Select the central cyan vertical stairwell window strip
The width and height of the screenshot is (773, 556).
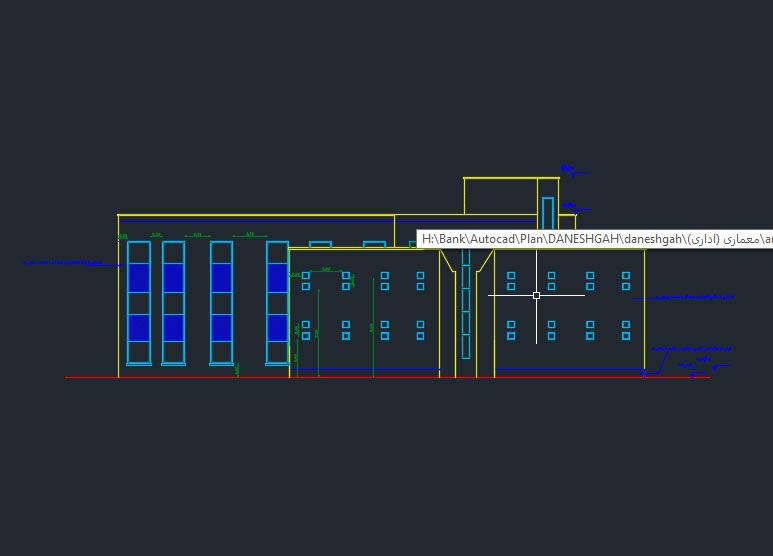466,305
